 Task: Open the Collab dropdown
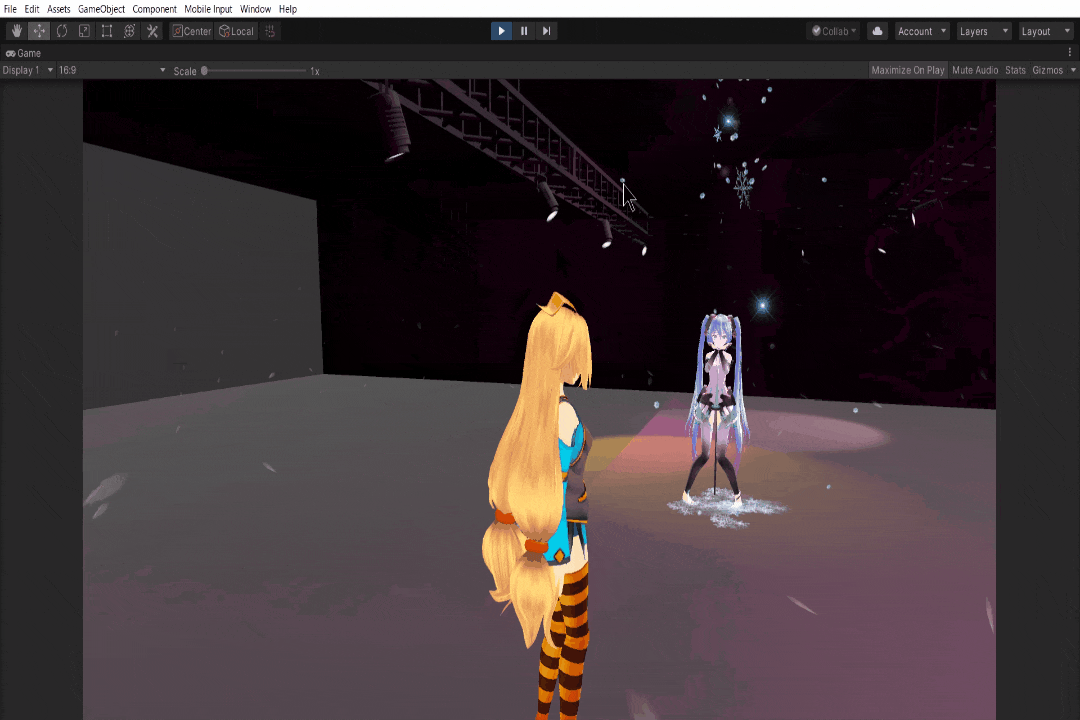(x=833, y=31)
